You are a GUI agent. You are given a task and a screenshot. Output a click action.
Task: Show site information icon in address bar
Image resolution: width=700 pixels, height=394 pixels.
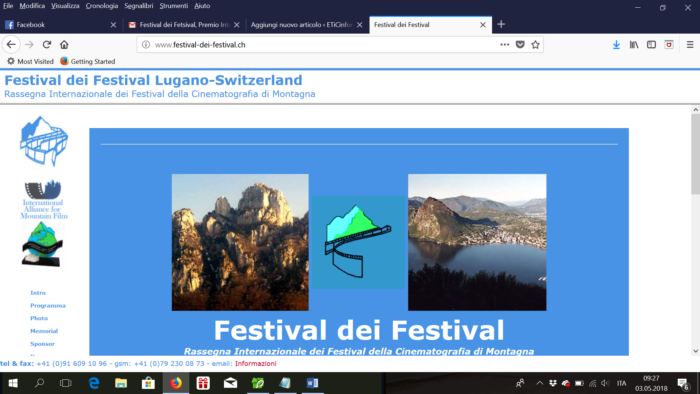point(146,45)
